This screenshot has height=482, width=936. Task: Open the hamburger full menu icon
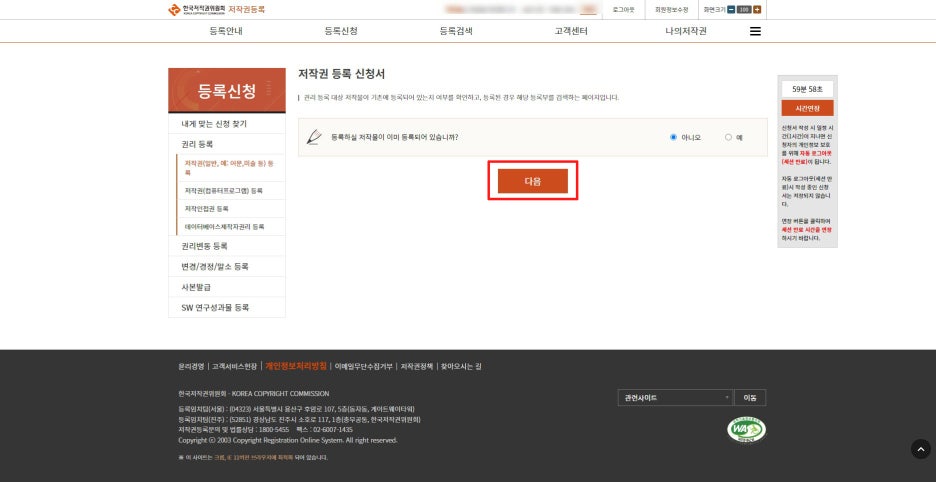coord(755,32)
